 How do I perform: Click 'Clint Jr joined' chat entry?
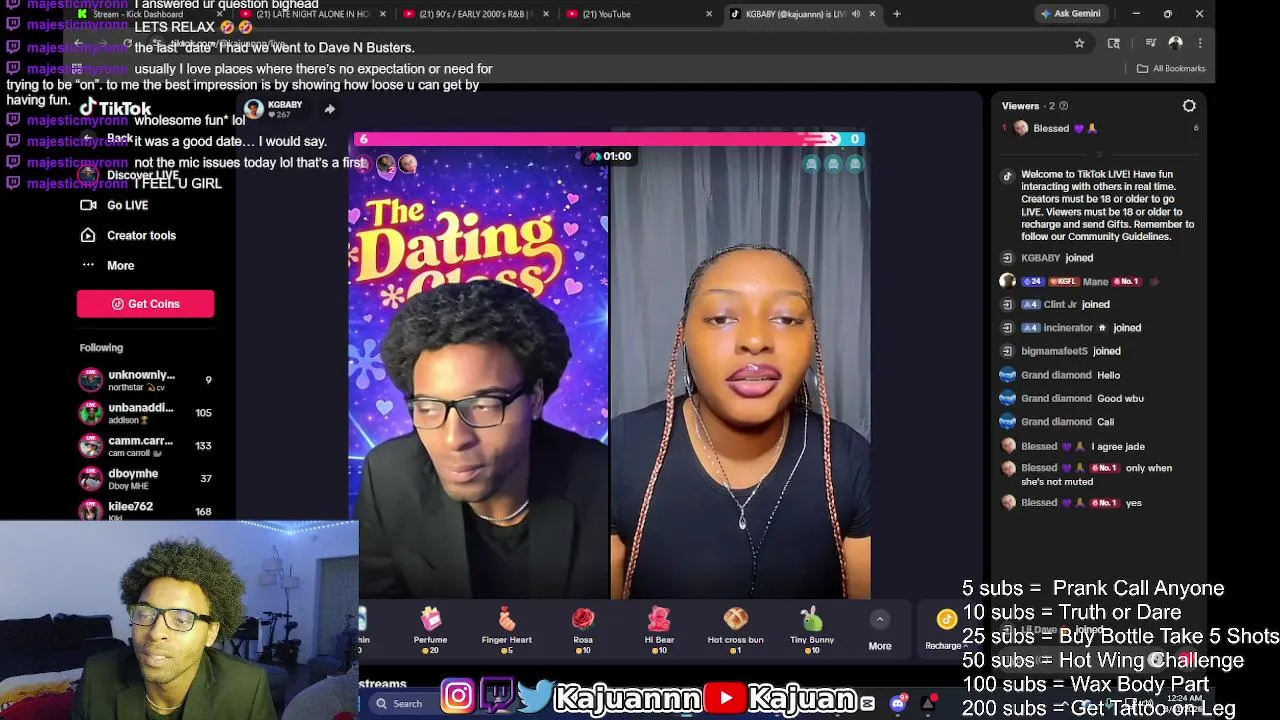point(1056,304)
